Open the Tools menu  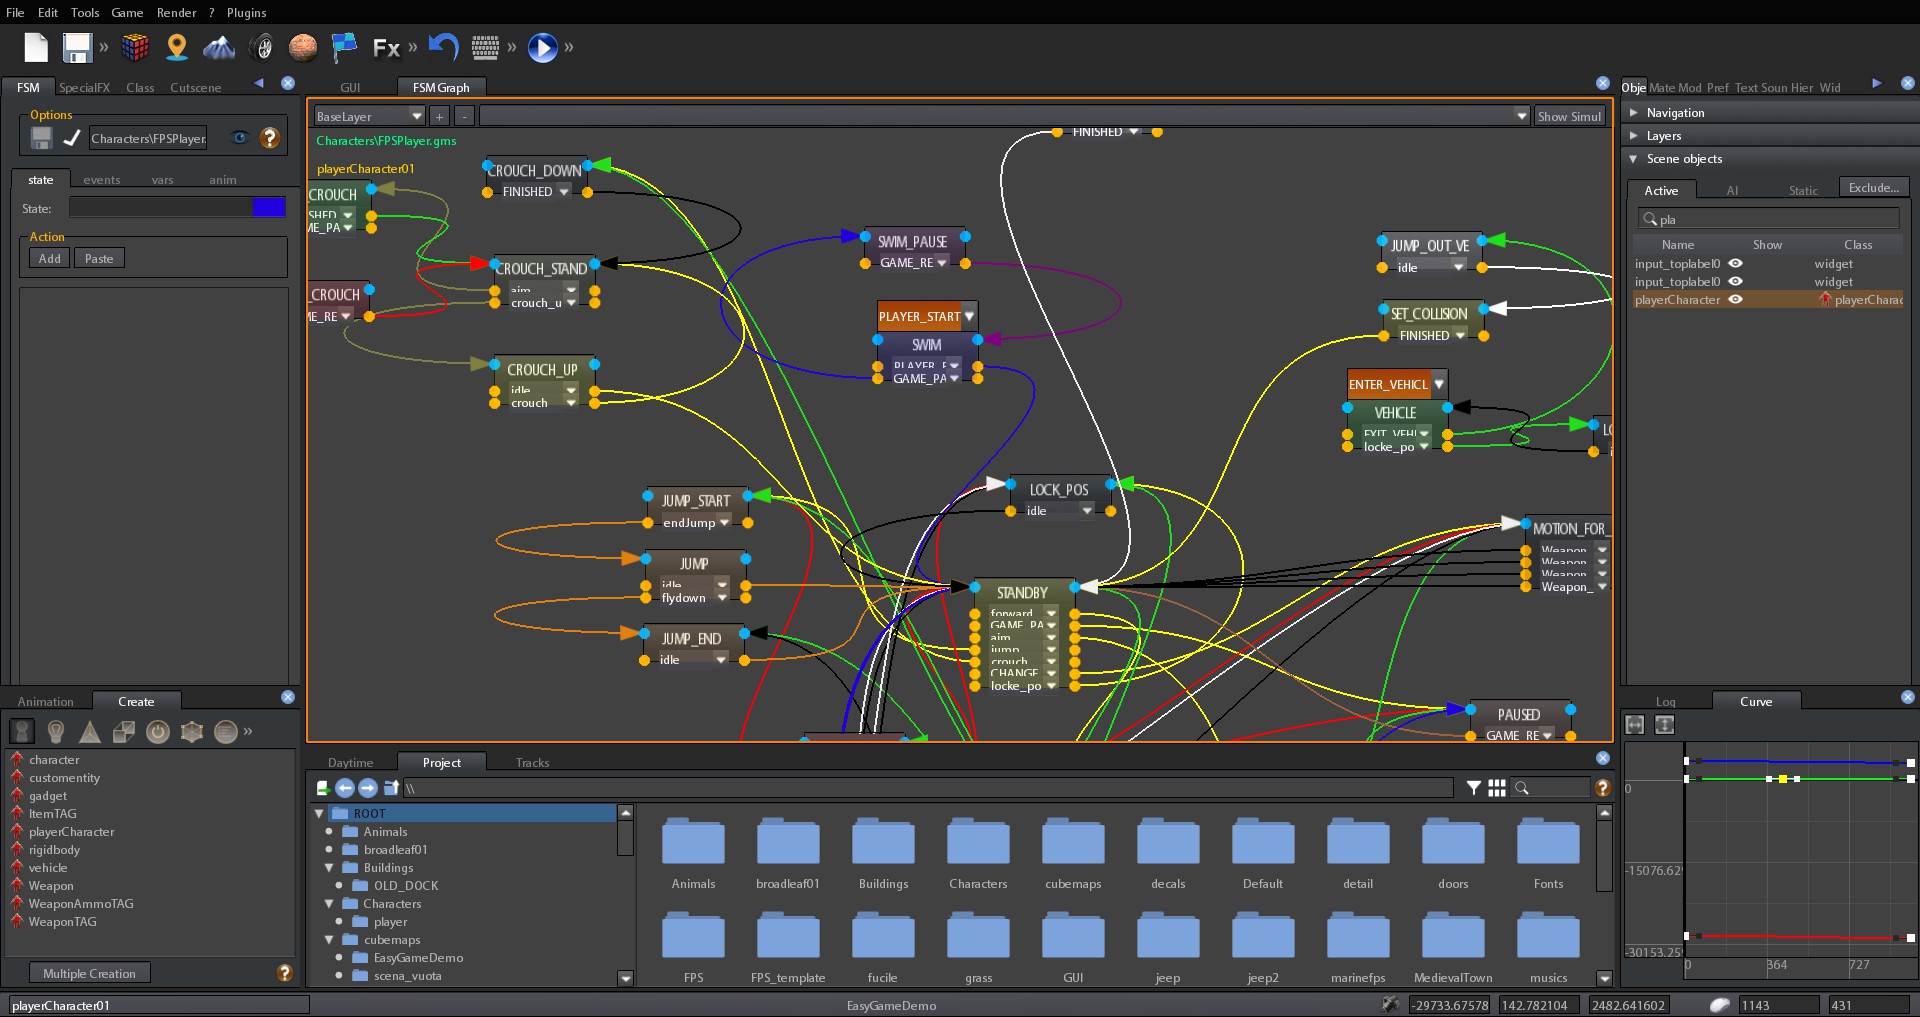click(84, 12)
